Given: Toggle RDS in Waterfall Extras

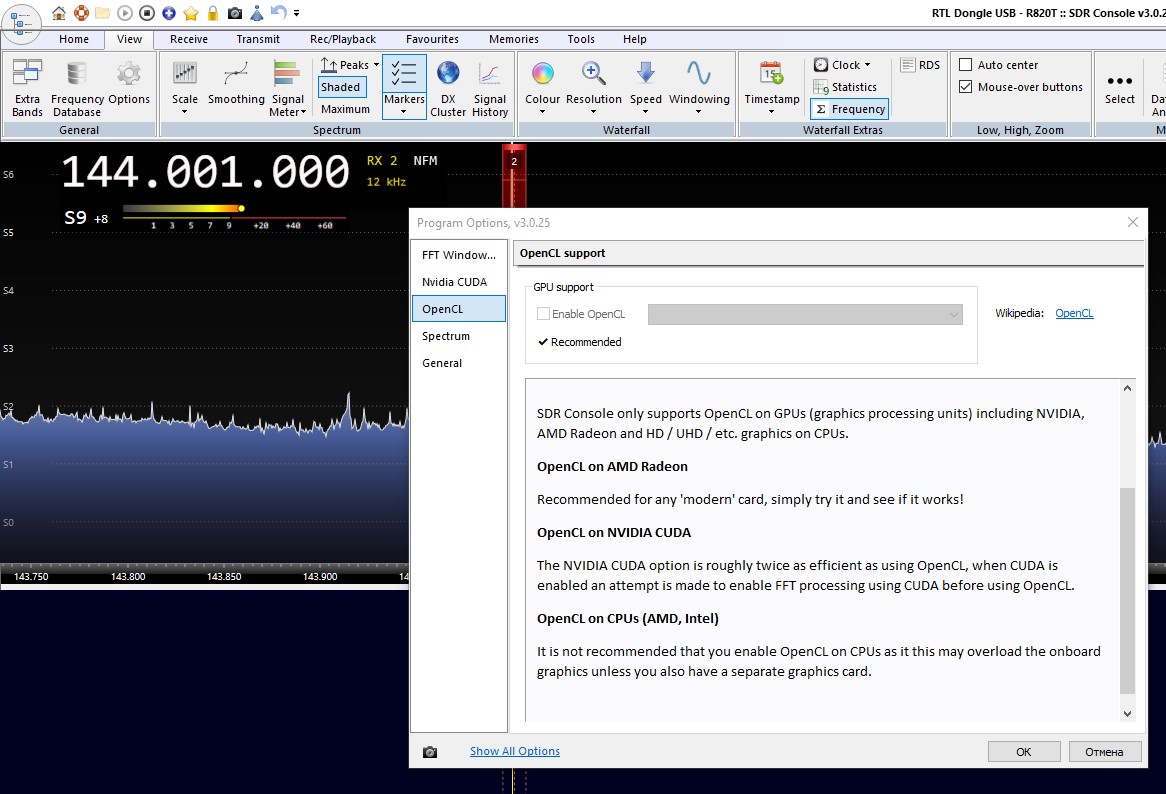Looking at the screenshot, I should coord(920,65).
